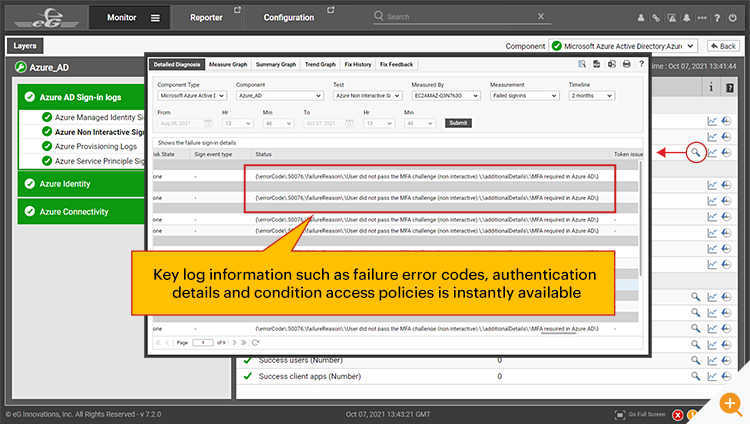
Task: Click the Go Full Screen icon
Action: (620, 414)
